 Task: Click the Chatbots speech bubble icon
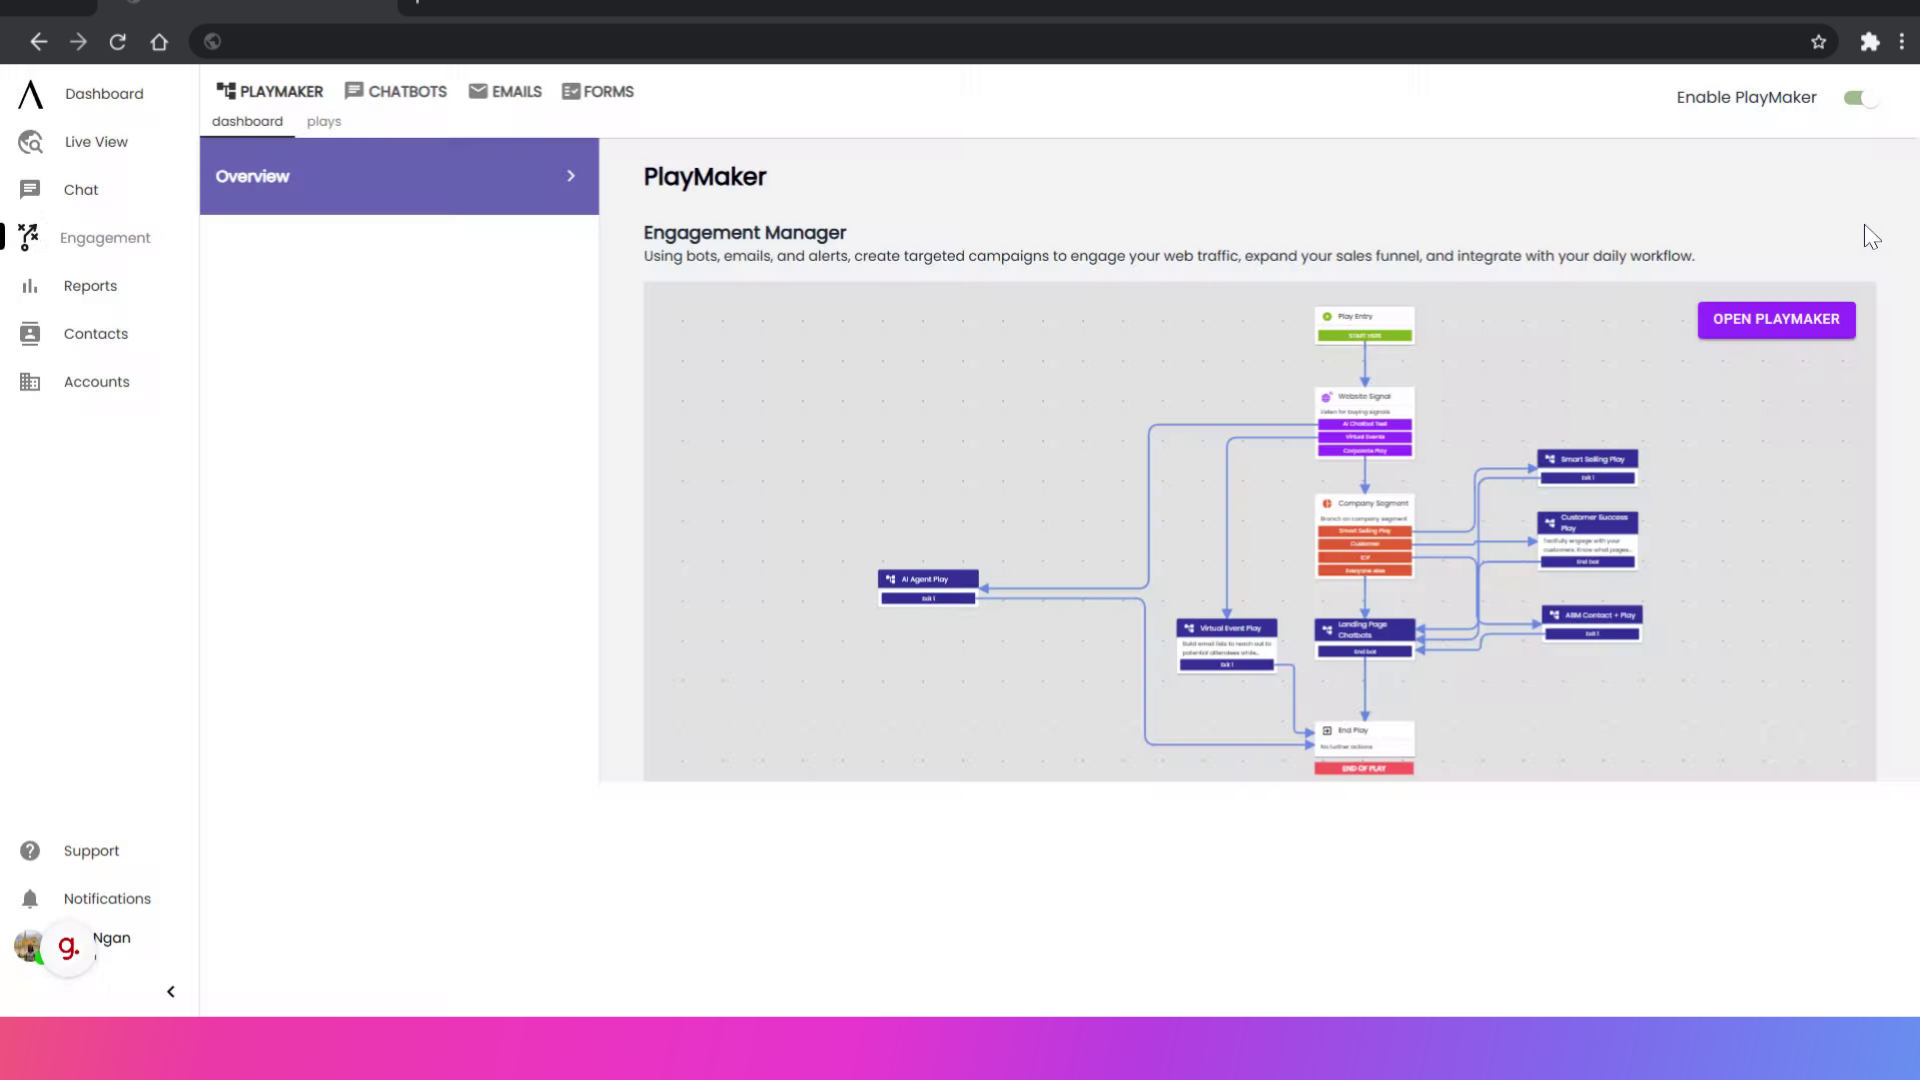click(354, 91)
